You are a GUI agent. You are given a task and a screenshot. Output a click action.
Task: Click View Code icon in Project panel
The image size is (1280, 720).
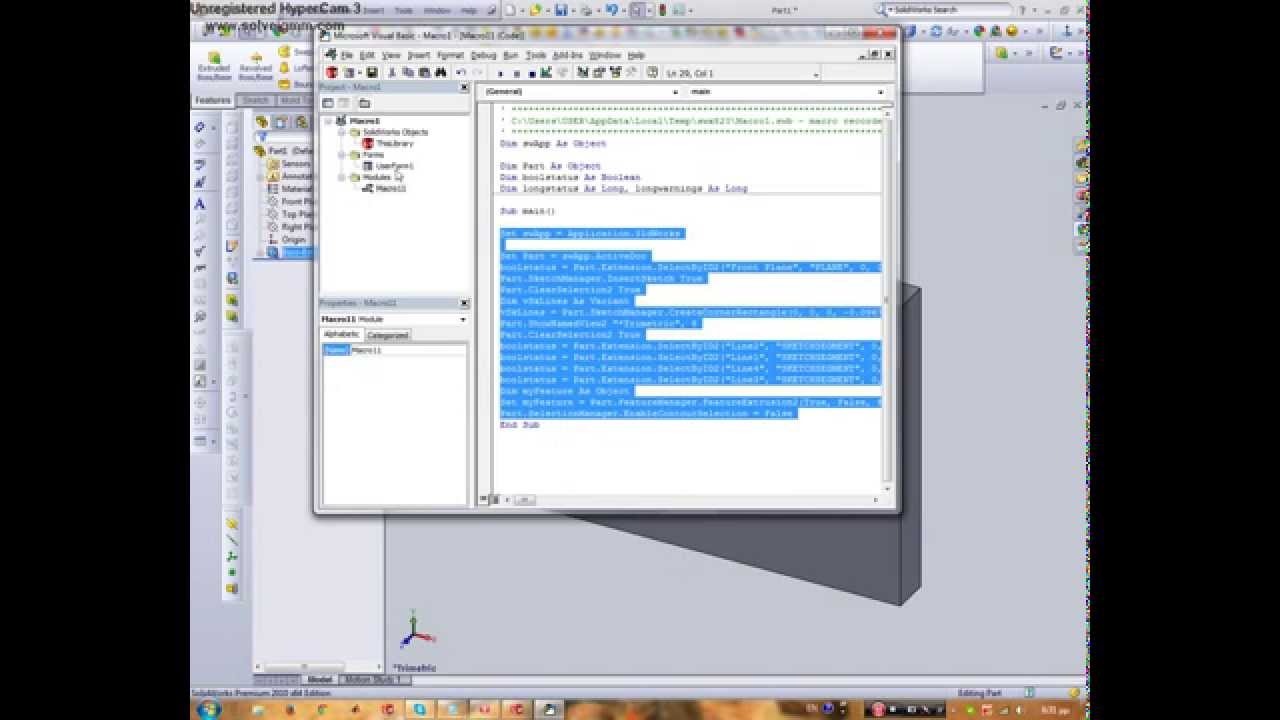tap(327, 103)
